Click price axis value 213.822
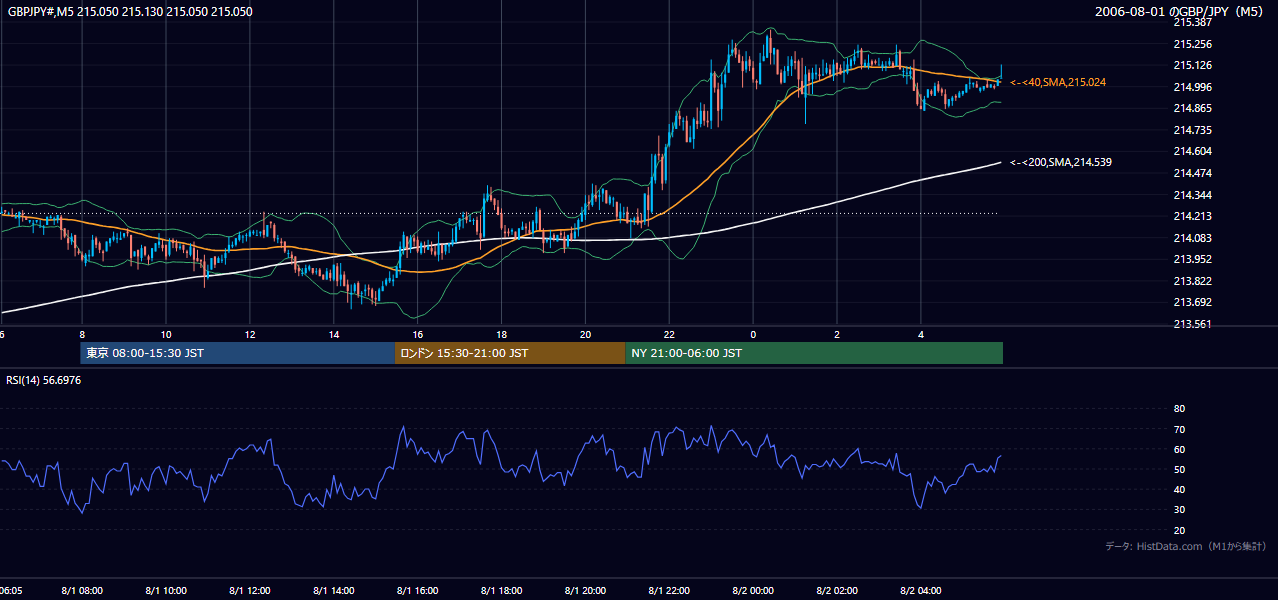 point(1192,281)
